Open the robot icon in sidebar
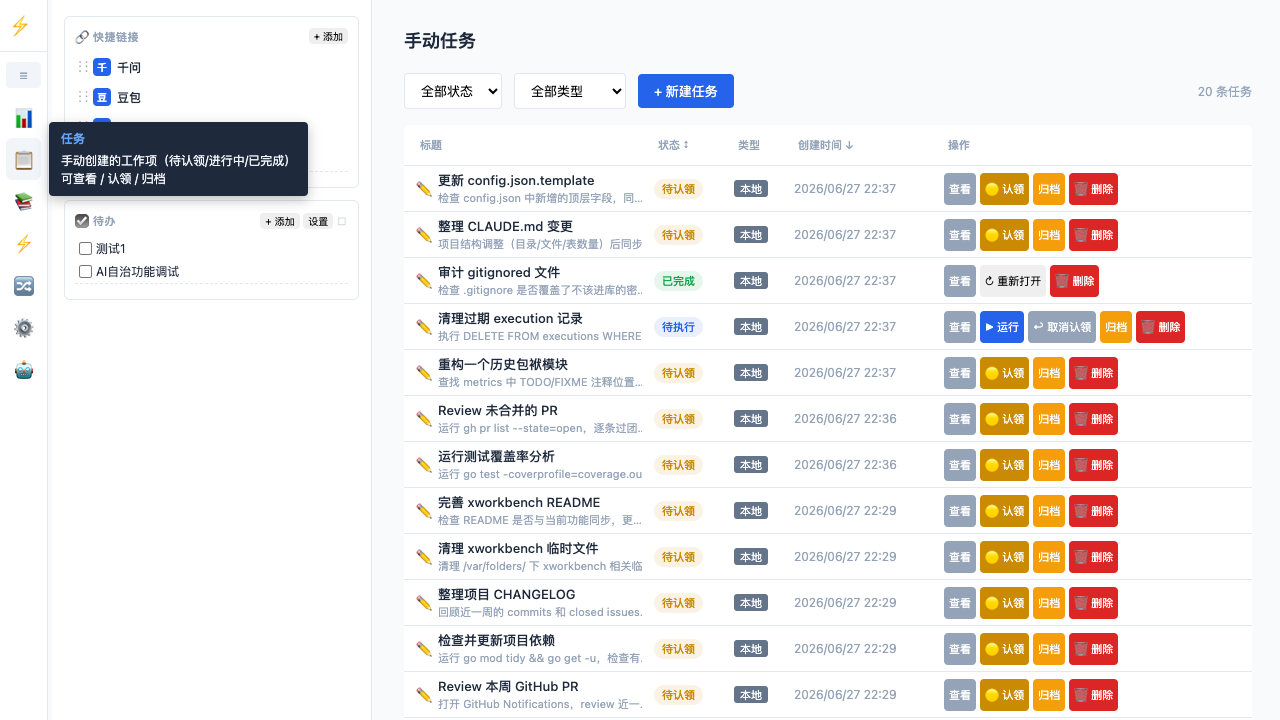The image size is (1280, 720). pos(24,370)
